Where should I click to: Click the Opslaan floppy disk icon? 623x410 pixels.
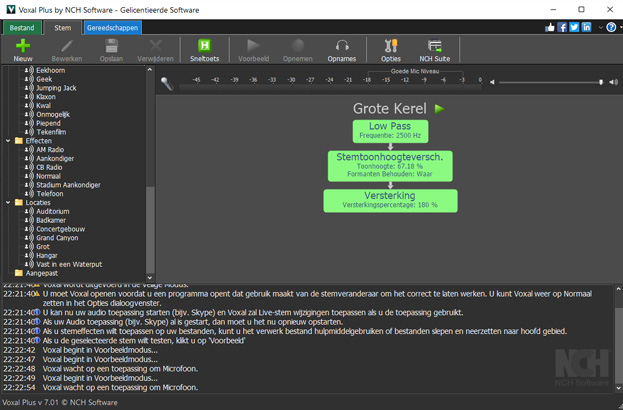111,46
